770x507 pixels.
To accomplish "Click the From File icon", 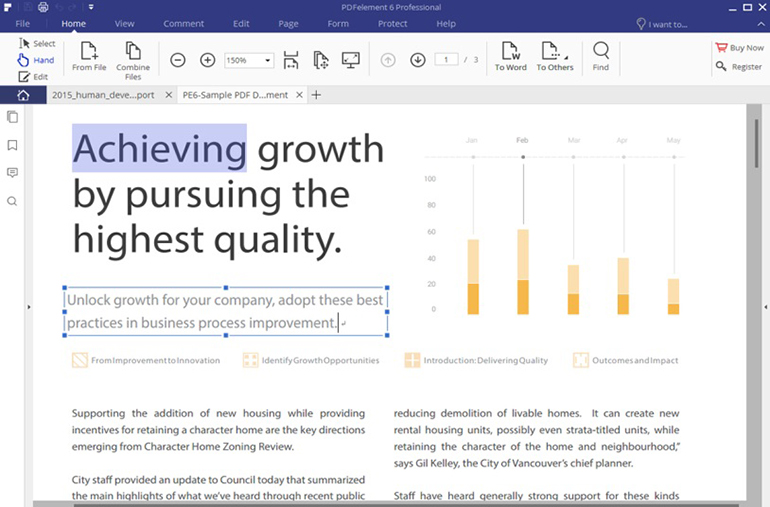I will (89, 52).
